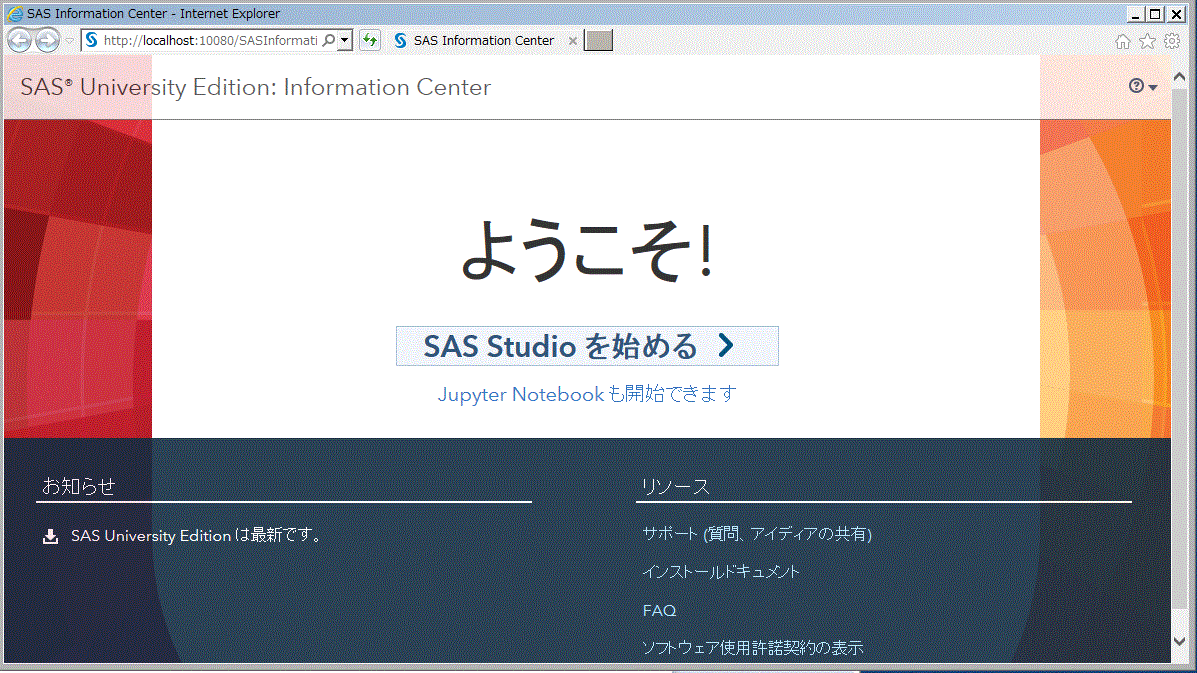The image size is (1197, 673).
Task: Go back with the browser Back arrow
Action: click(x=19, y=40)
